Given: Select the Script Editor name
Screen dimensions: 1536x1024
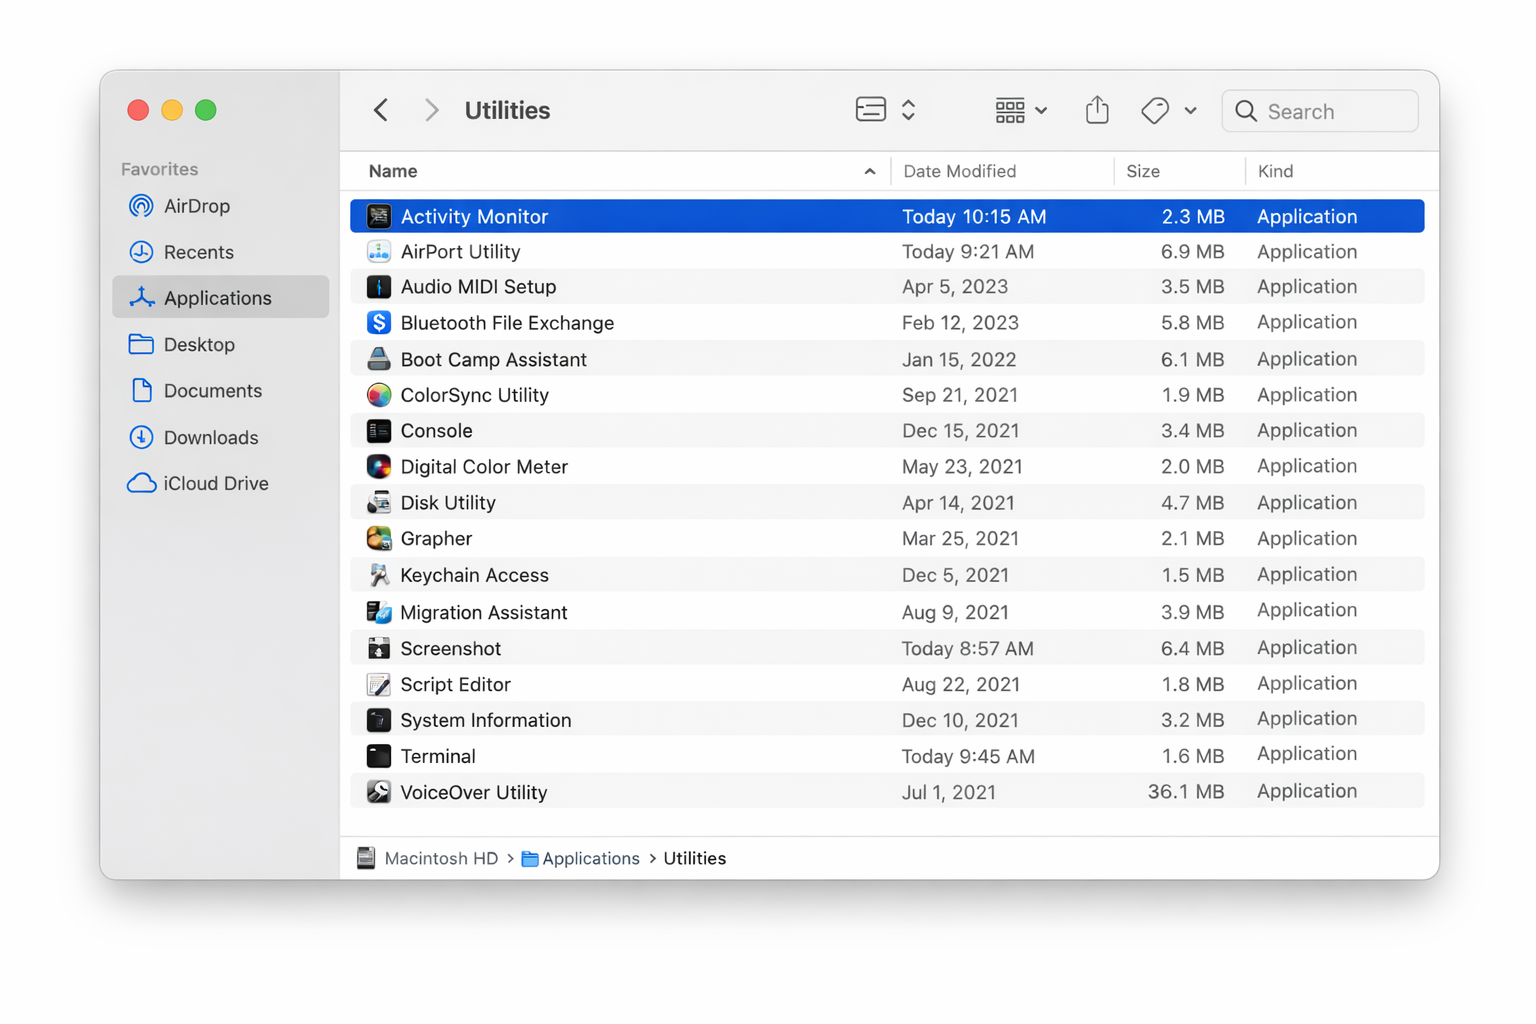Looking at the screenshot, I should point(455,684).
